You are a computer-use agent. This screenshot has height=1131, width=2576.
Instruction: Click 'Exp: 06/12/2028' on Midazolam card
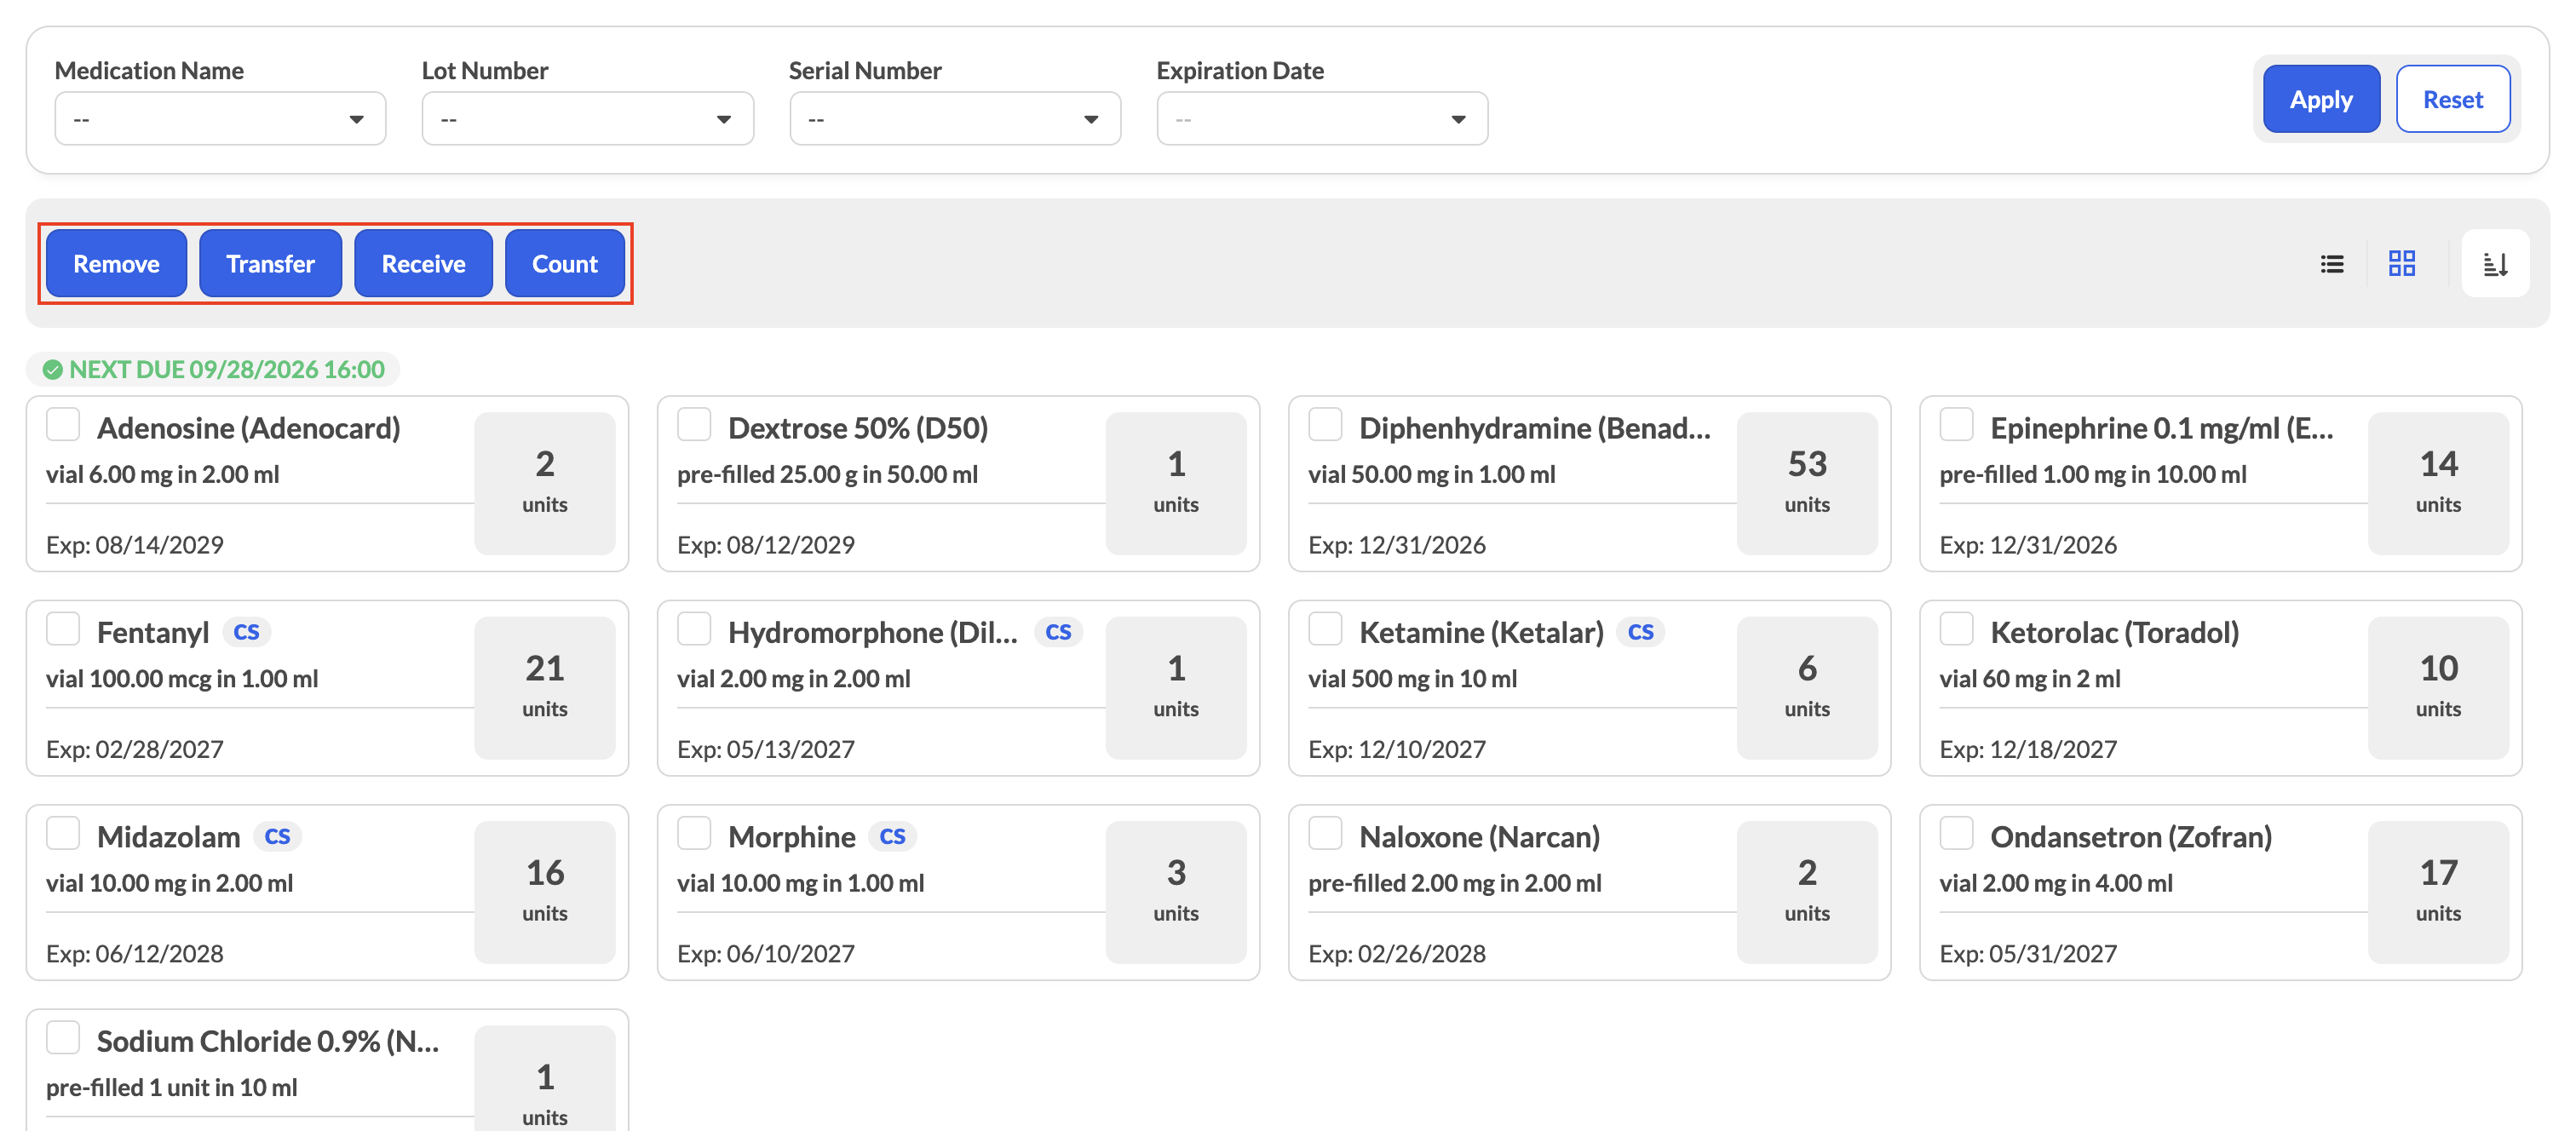click(x=135, y=954)
